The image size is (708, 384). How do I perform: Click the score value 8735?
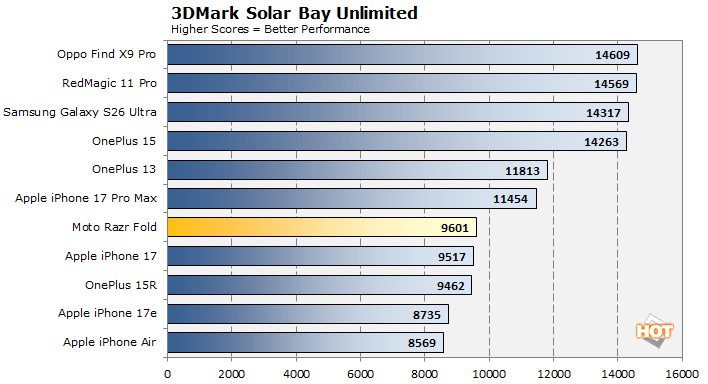coord(427,315)
